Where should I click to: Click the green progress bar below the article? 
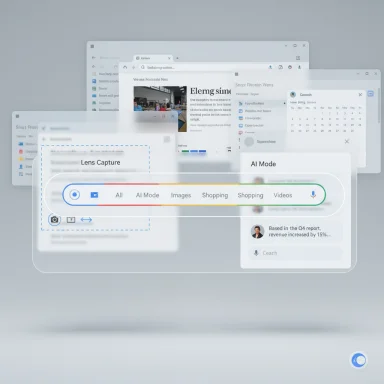pos(185,151)
